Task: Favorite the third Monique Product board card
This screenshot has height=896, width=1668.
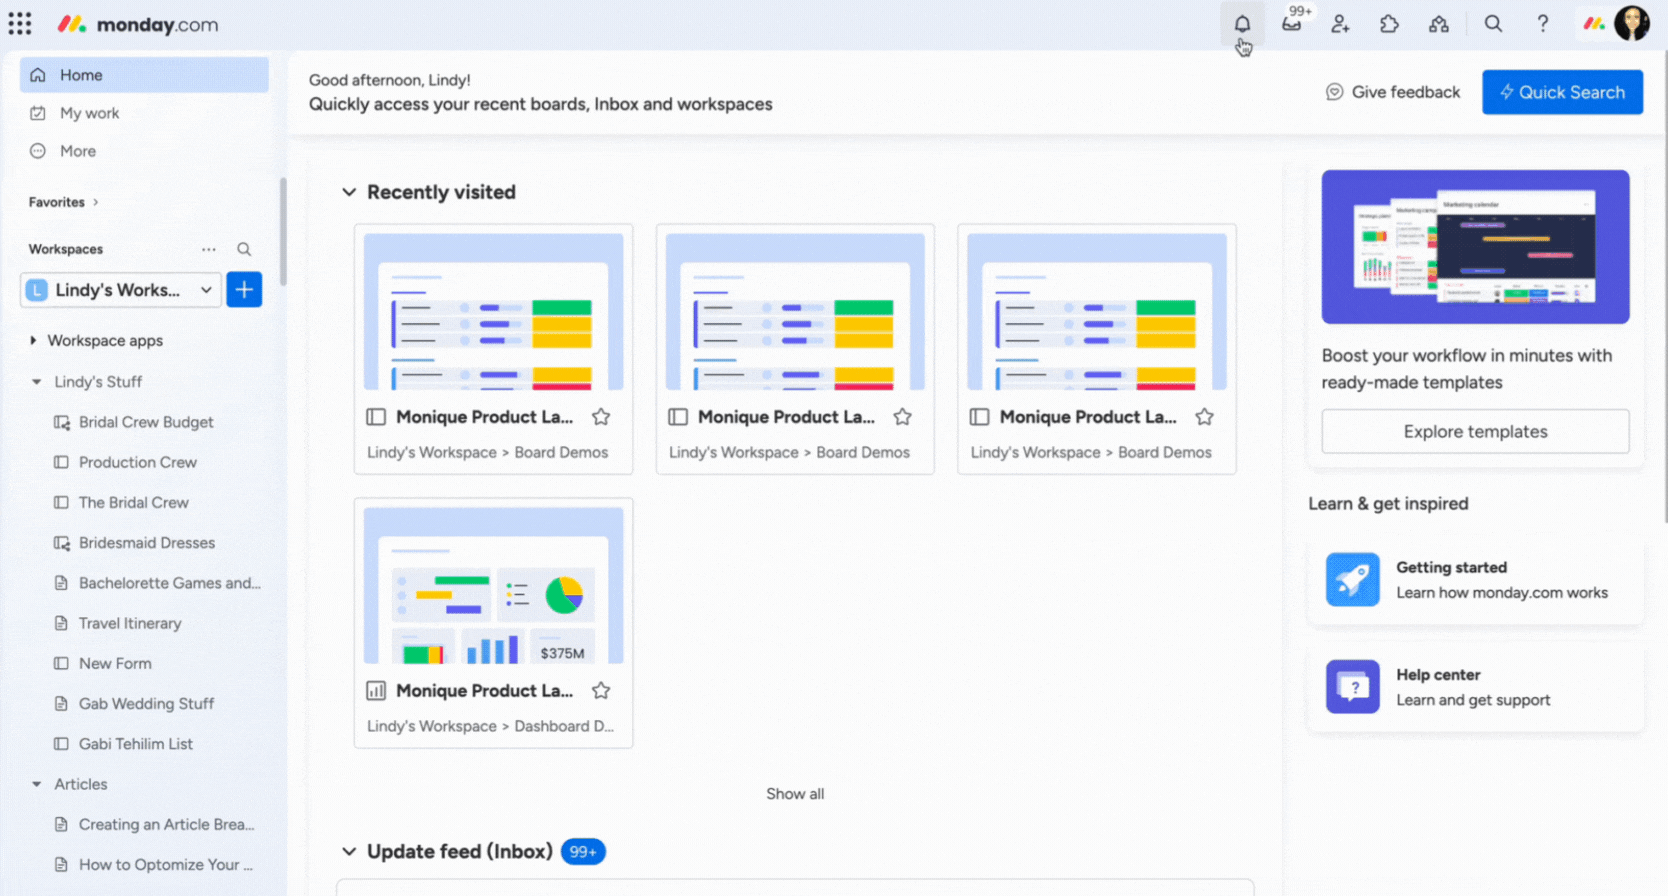Action: (x=1205, y=417)
